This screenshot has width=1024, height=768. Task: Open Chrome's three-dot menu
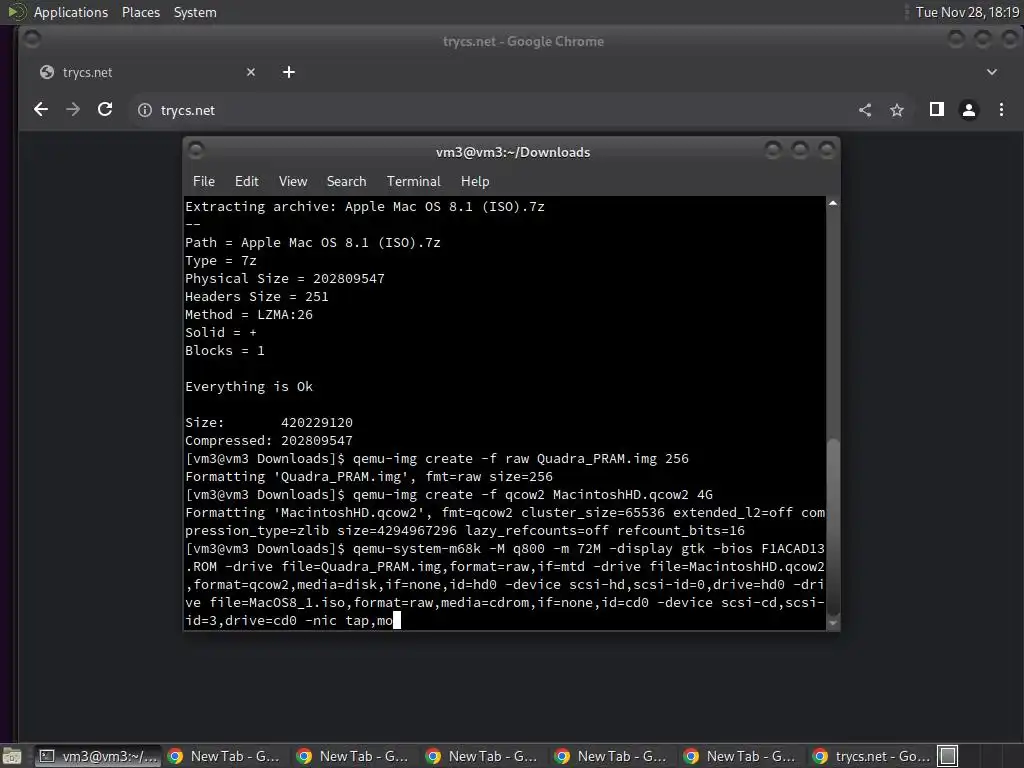1001,110
